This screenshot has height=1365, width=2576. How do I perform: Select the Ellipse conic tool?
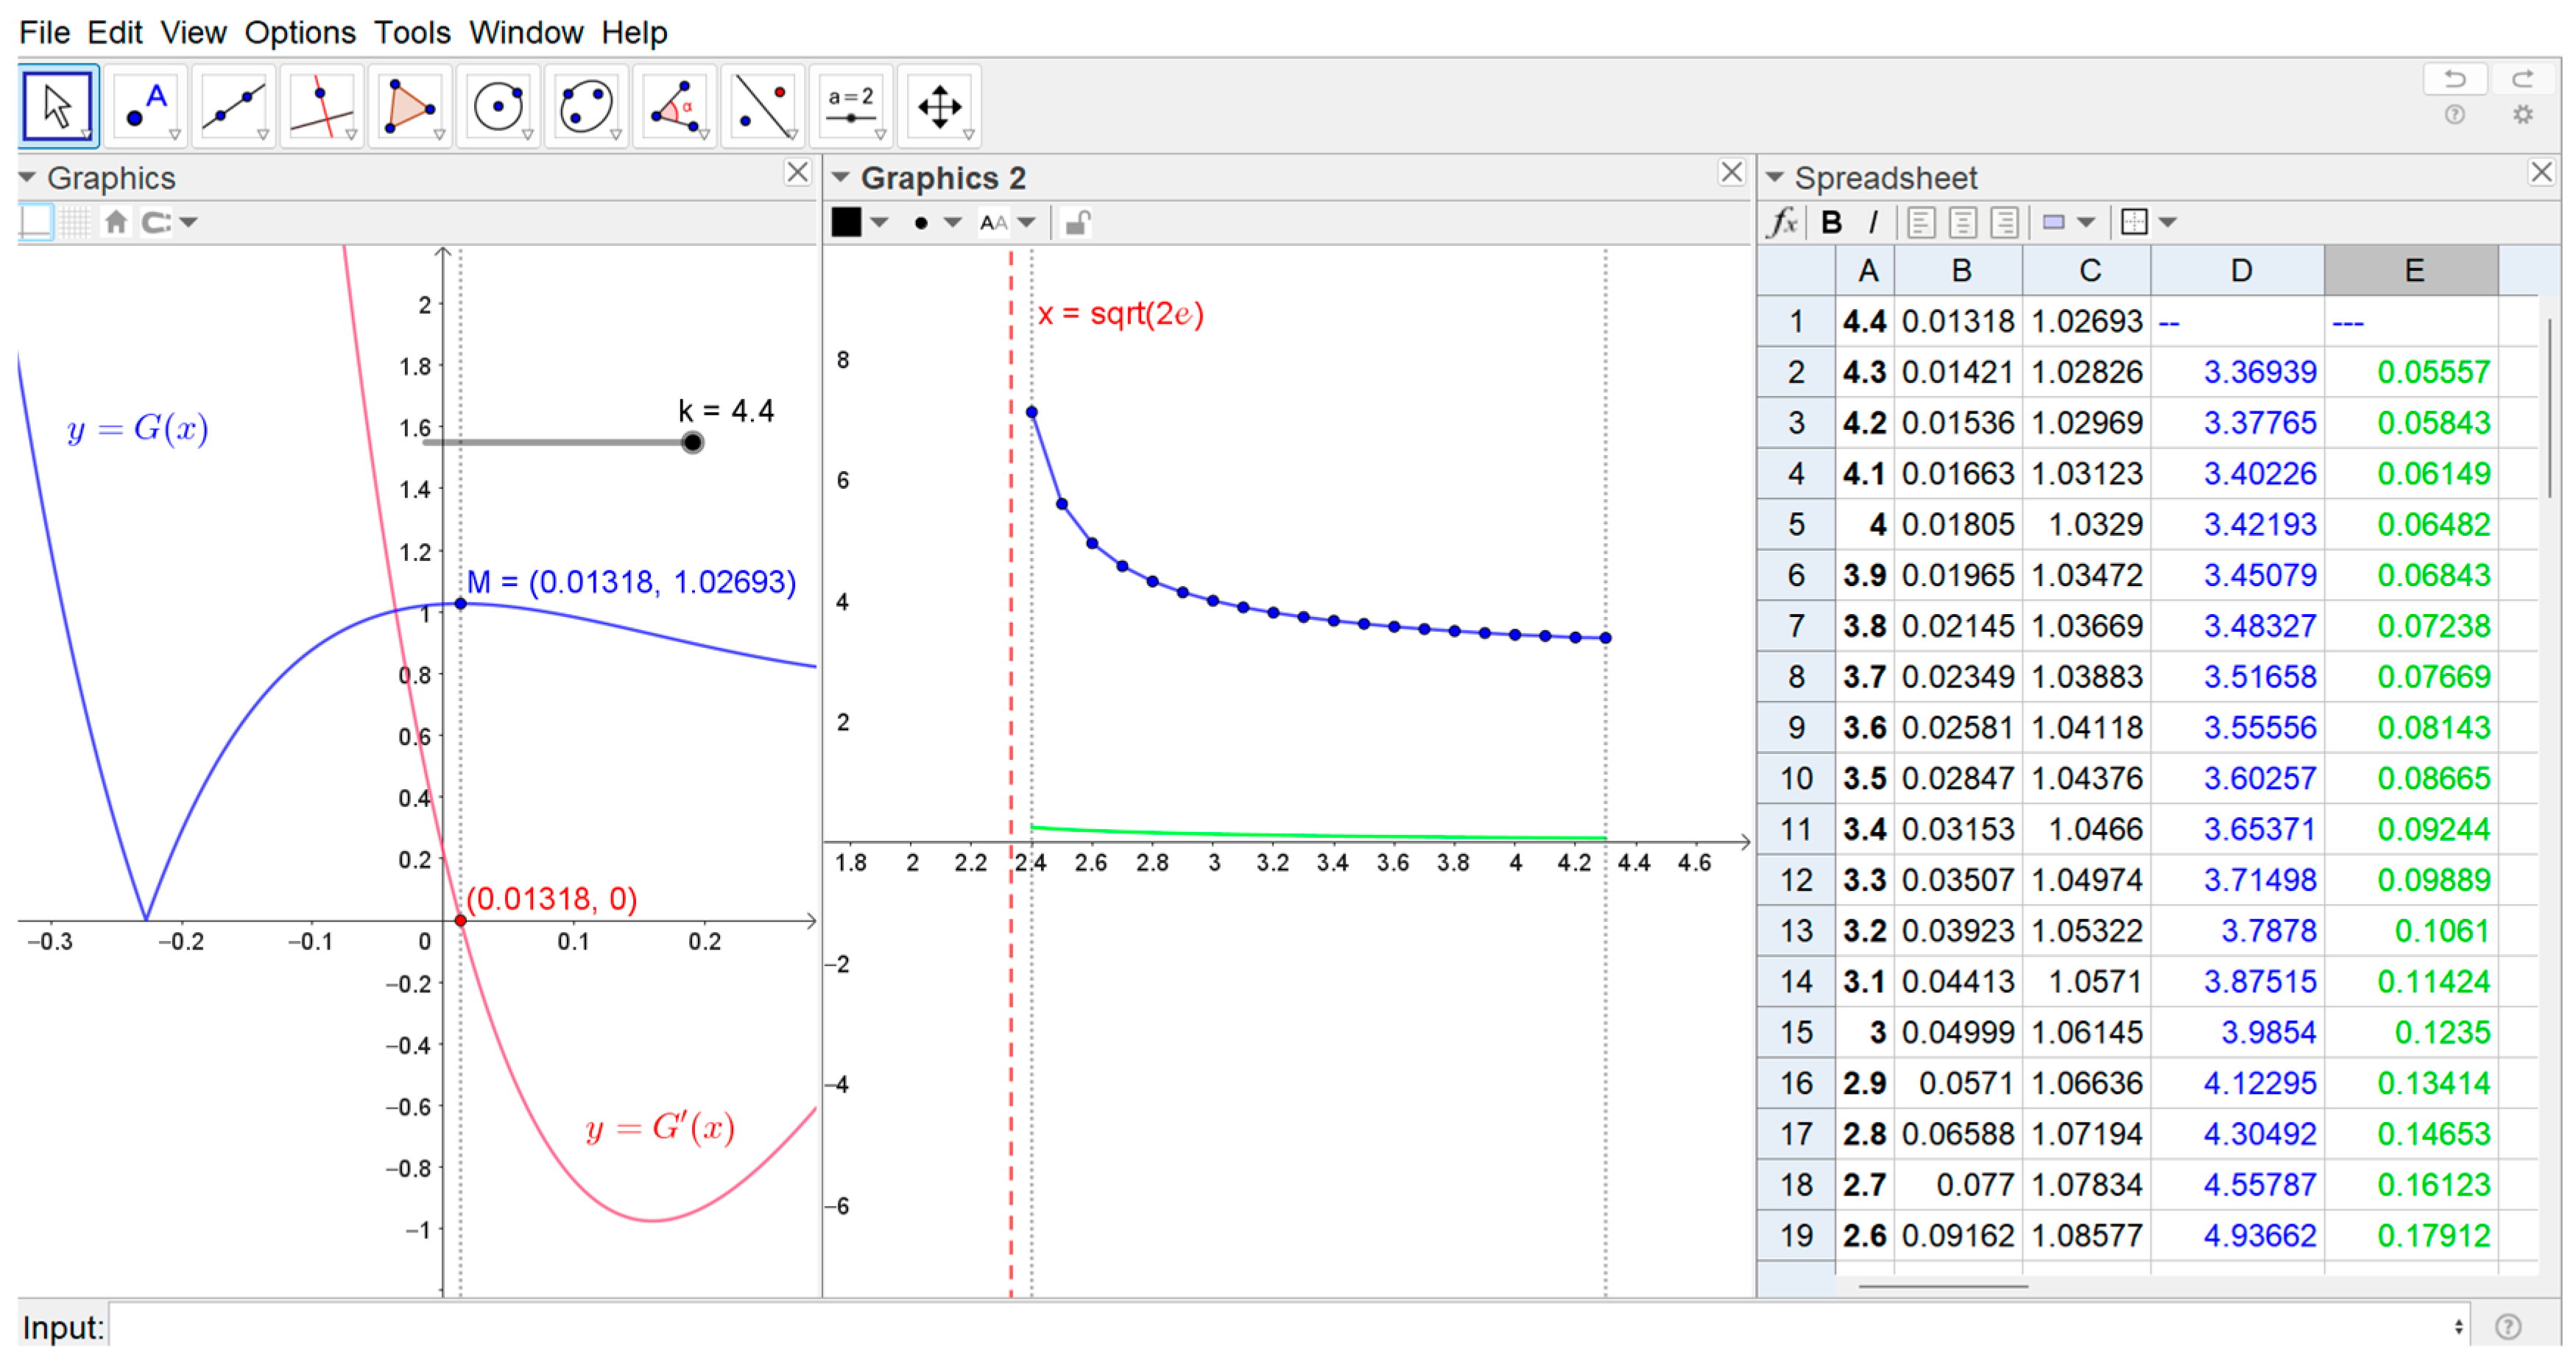pyautogui.click(x=586, y=106)
